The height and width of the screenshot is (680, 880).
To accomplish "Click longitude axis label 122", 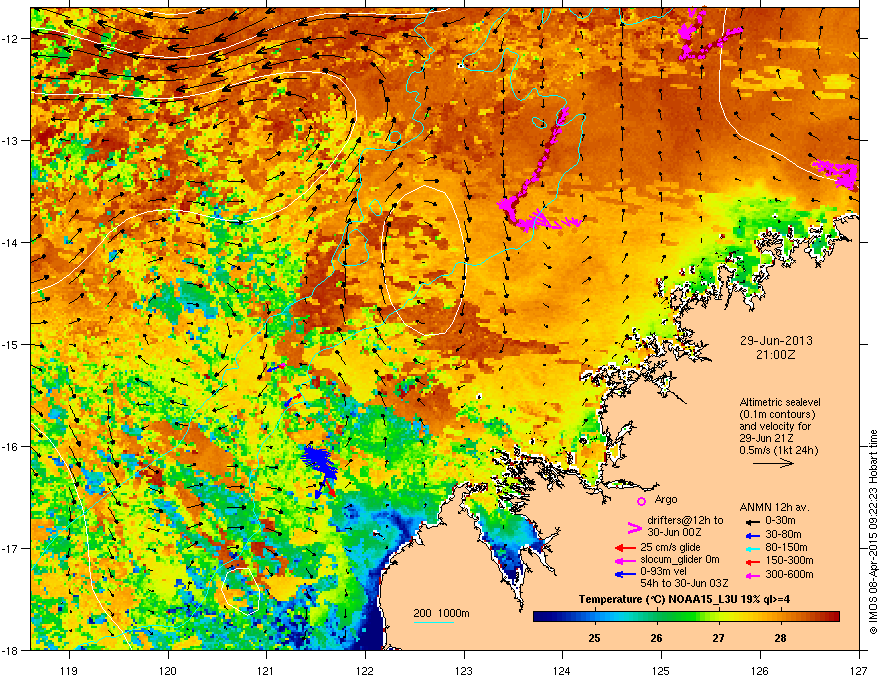I will (365, 670).
